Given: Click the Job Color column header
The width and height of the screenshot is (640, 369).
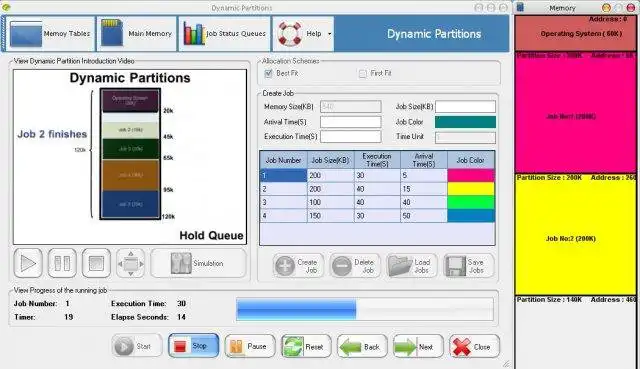Looking at the screenshot, I should tap(471, 160).
